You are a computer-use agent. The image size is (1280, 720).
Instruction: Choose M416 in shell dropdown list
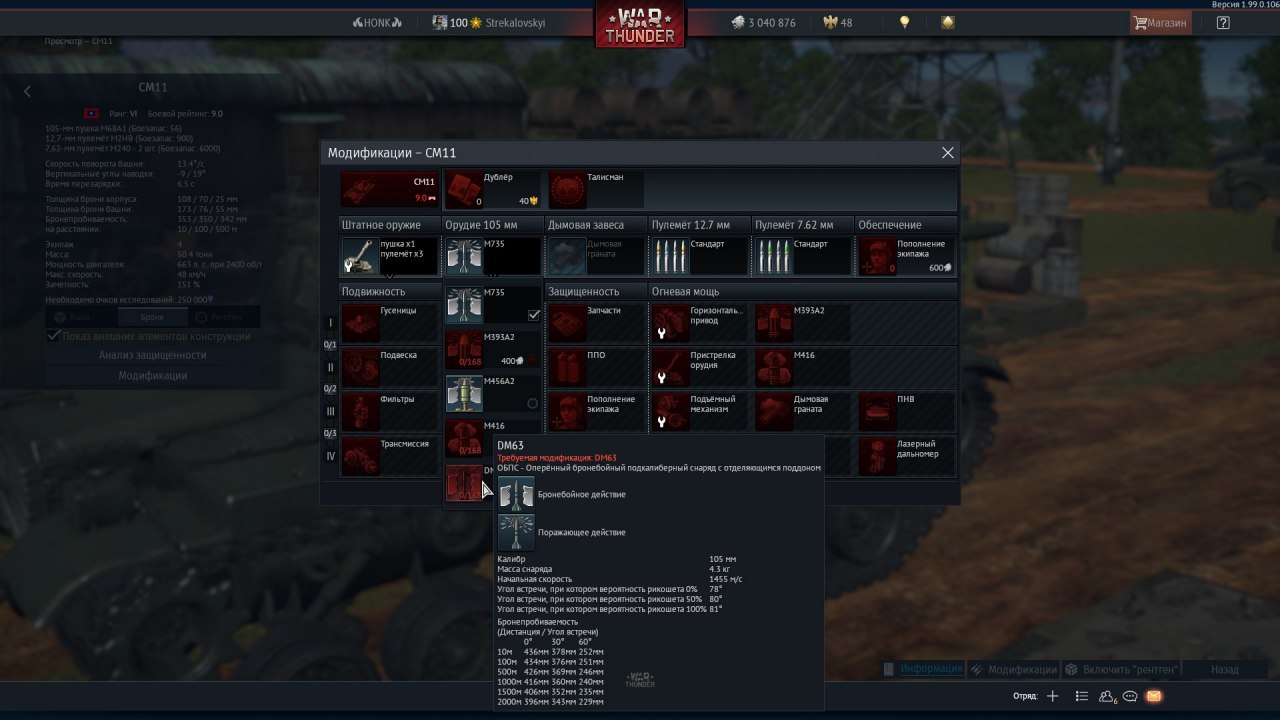point(493,437)
